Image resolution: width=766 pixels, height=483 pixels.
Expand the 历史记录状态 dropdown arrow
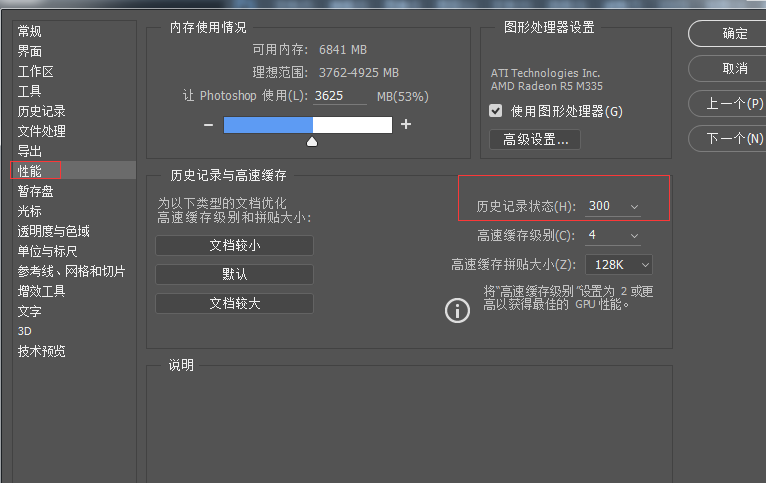(634, 207)
